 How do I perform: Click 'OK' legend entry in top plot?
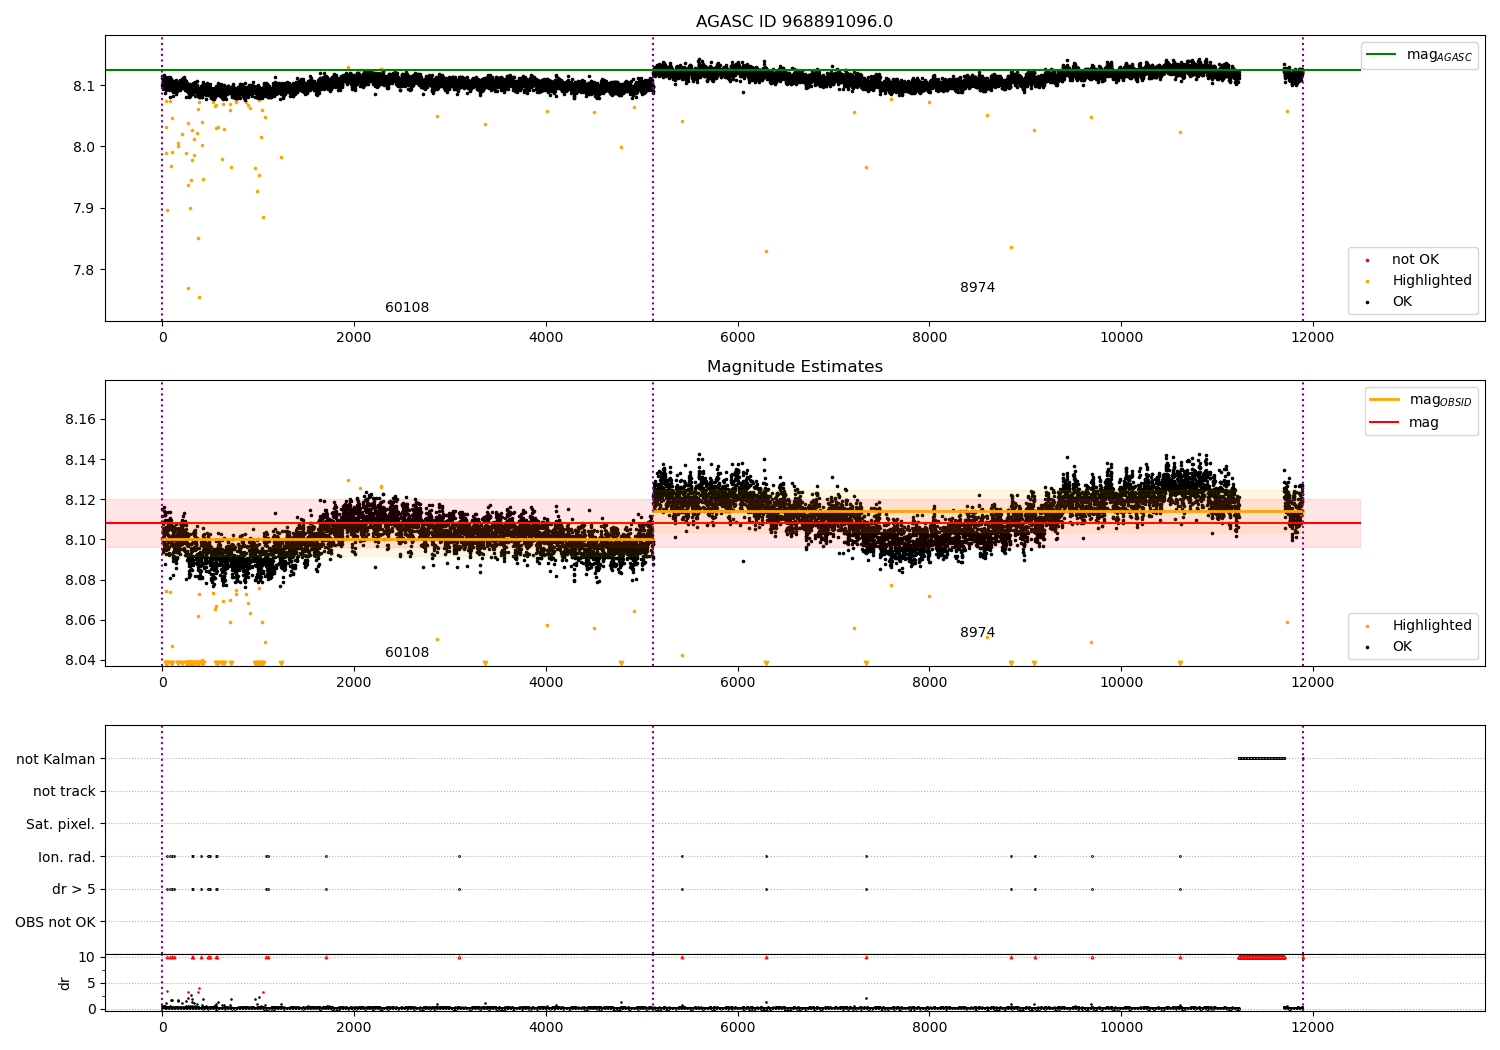[x=1402, y=302]
